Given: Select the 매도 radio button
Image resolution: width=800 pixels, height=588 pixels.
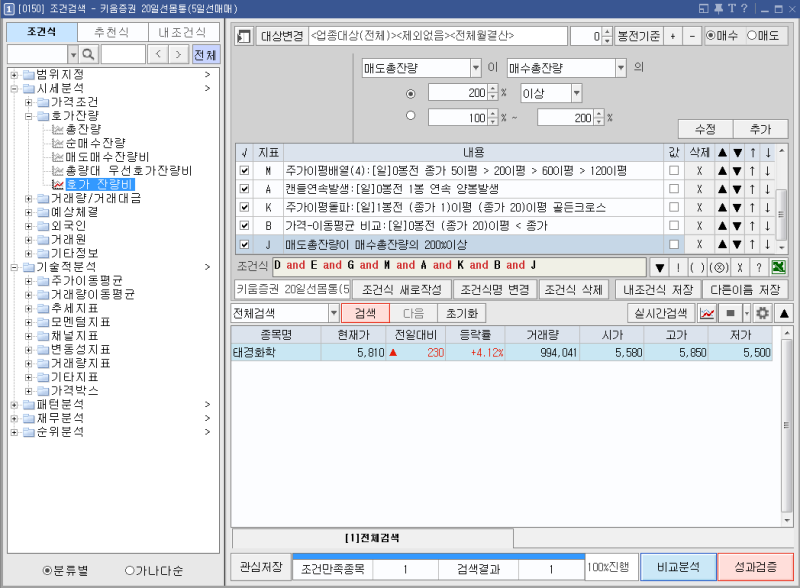Looking at the screenshot, I should pyautogui.click(x=752, y=36).
